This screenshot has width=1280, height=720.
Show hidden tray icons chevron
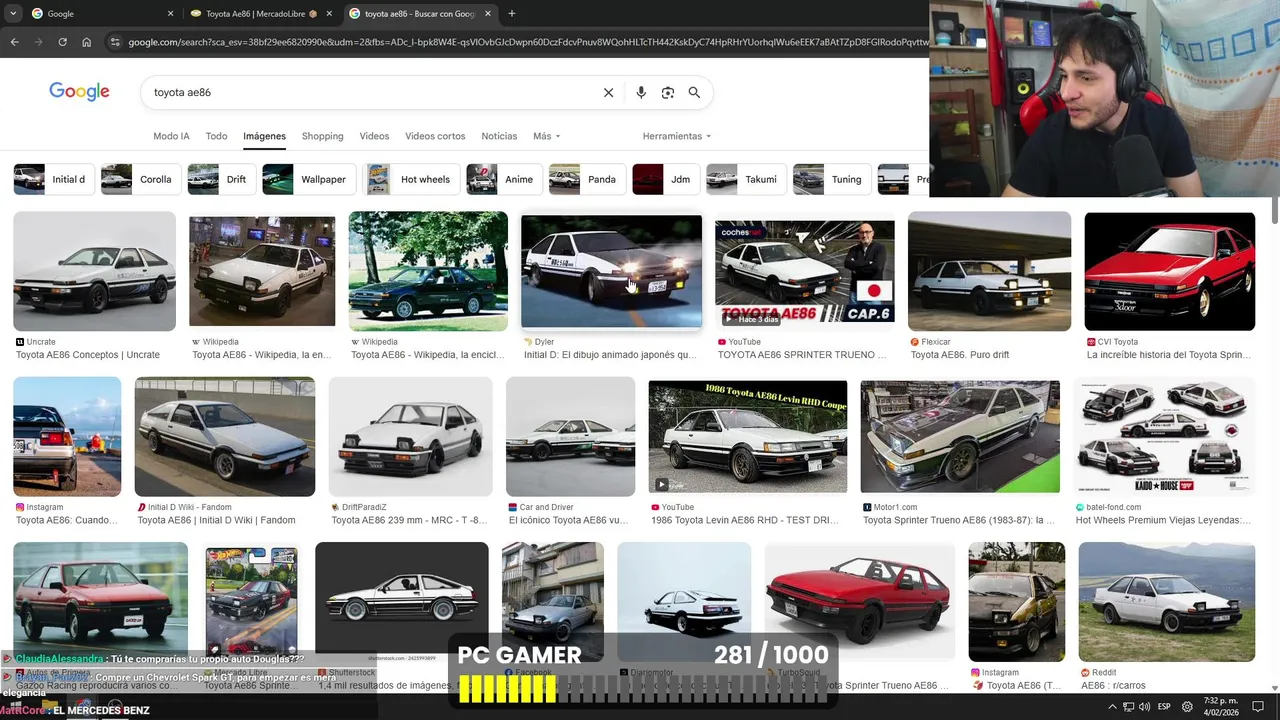(x=1111, y=708)
